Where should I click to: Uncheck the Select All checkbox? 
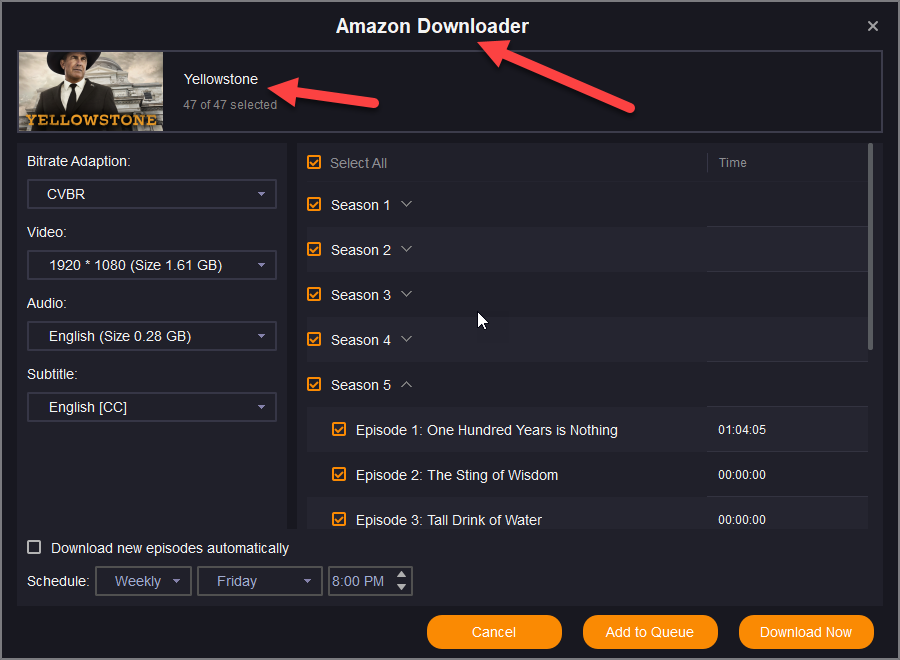point(314,162)
